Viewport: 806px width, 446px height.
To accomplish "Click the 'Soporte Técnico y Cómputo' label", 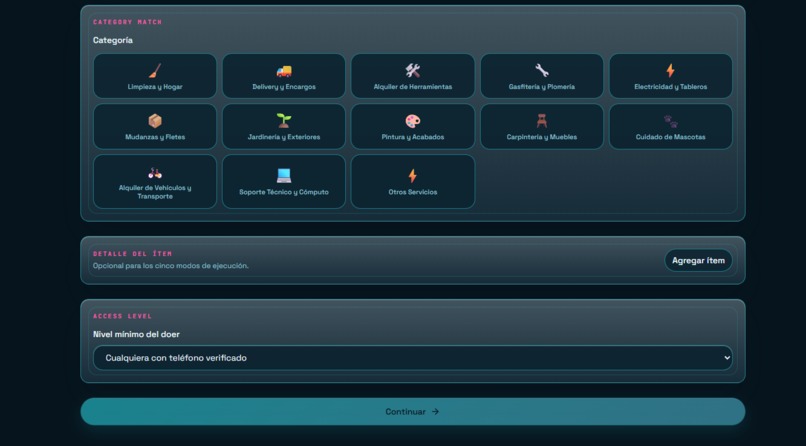I will [284, 192].
